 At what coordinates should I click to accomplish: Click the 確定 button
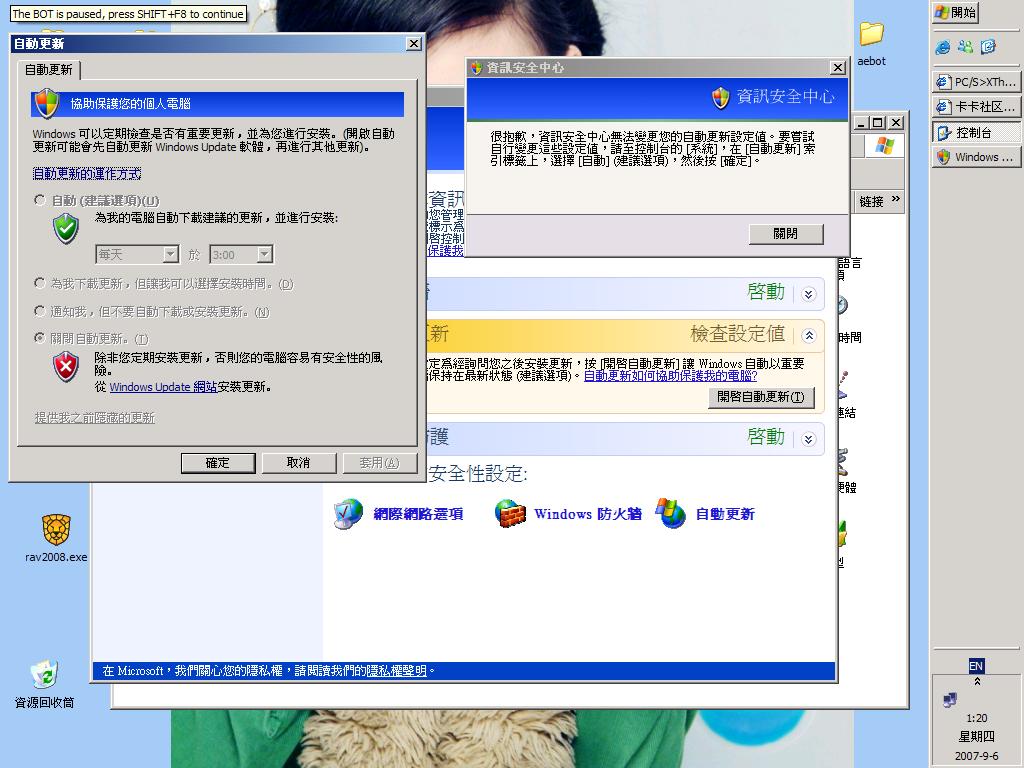[x=217, y=462]
